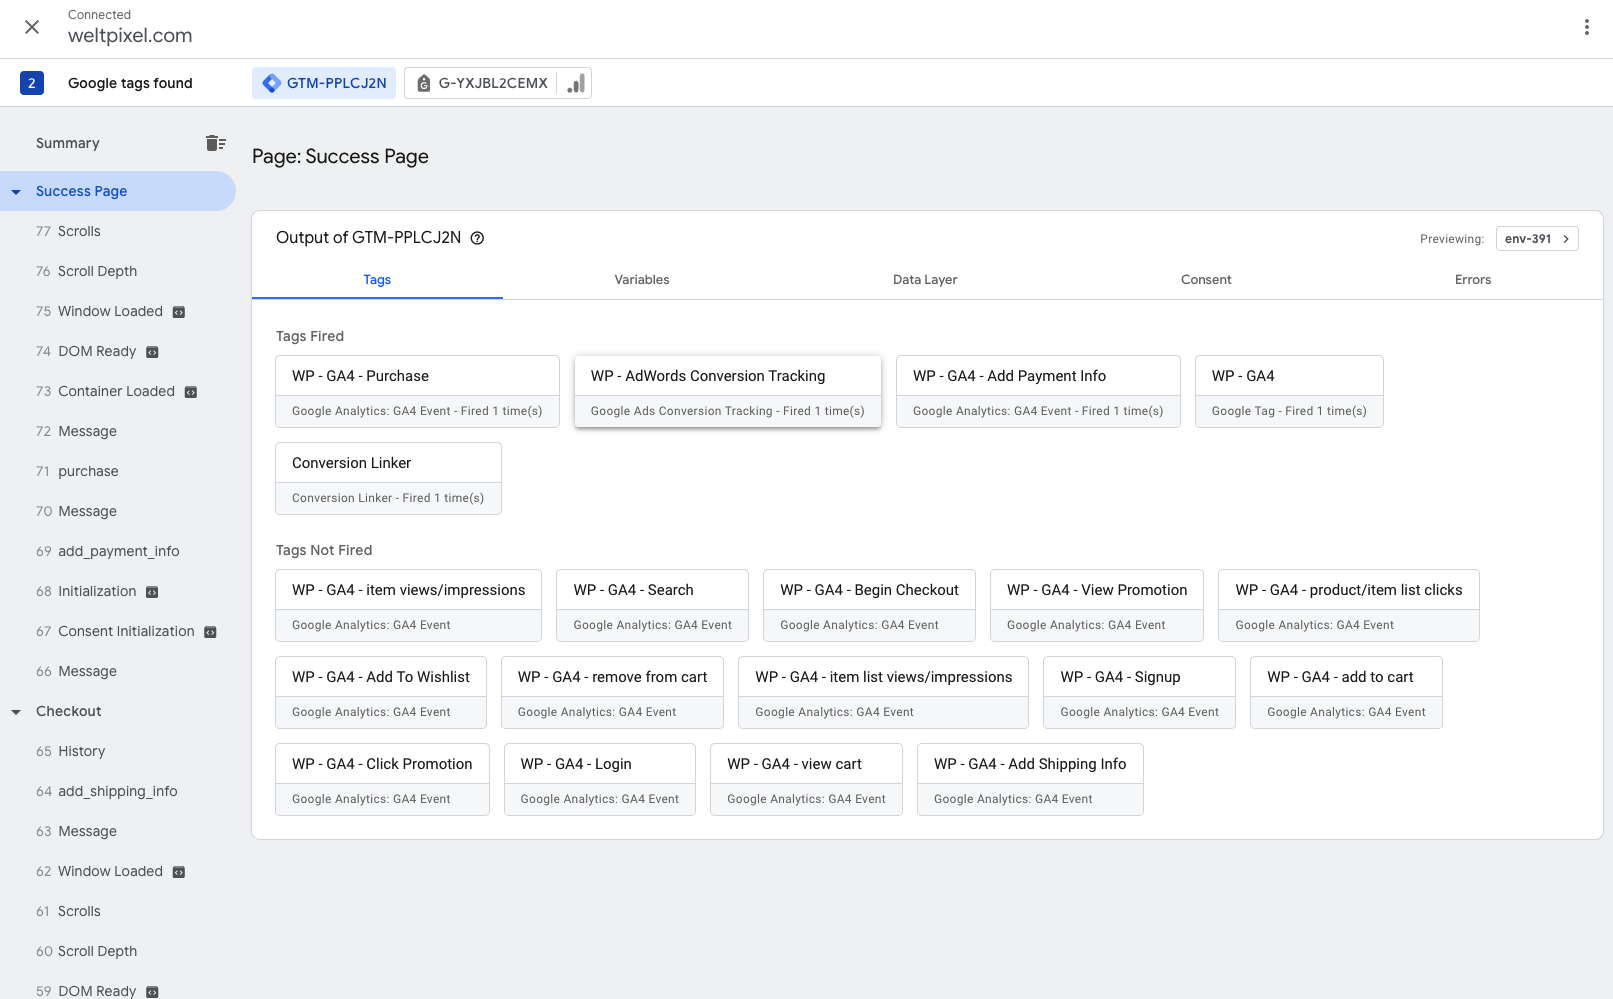Click the blue tags found count badge

[x=32, y=83]
